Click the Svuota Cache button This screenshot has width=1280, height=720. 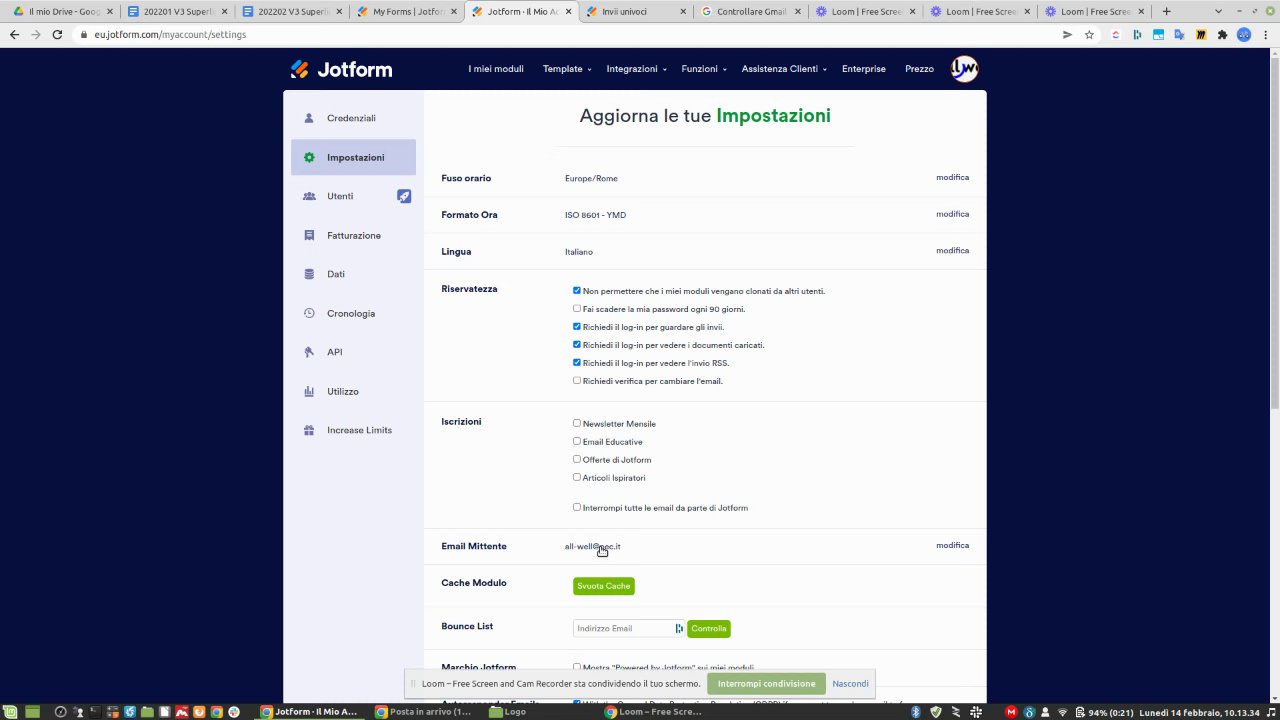point(604,586)
